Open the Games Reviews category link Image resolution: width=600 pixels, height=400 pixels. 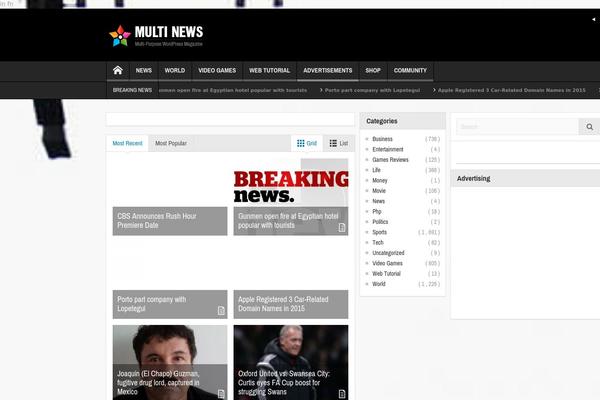(390, 160)
